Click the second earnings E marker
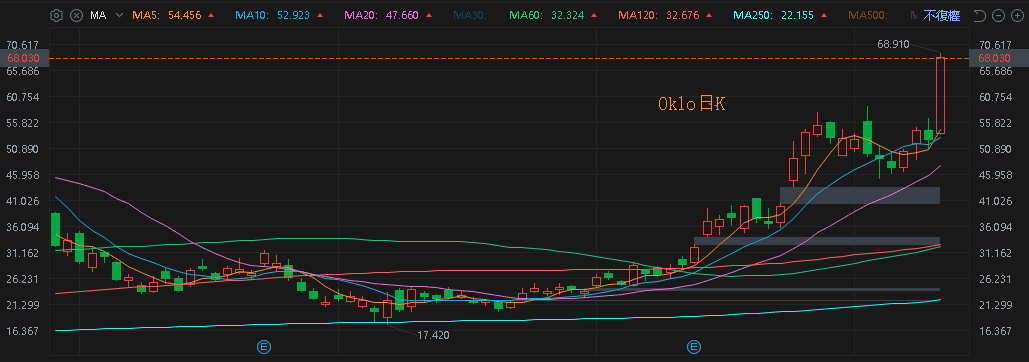The image size is (1029, 362). pos(694,346)
